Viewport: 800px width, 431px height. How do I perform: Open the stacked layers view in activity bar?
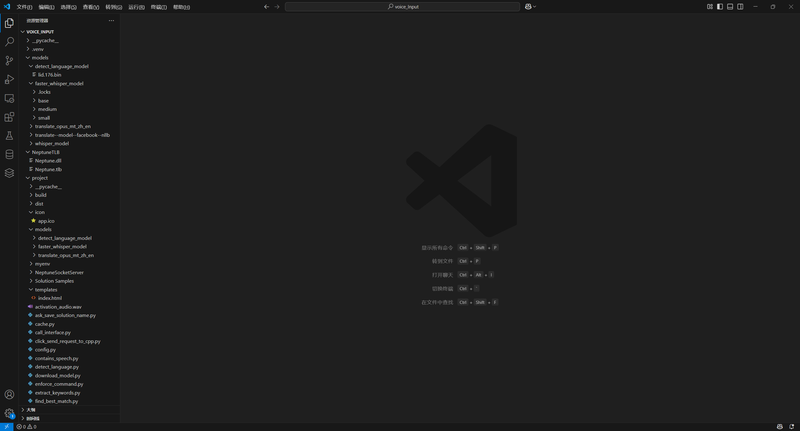coord(9,173)
